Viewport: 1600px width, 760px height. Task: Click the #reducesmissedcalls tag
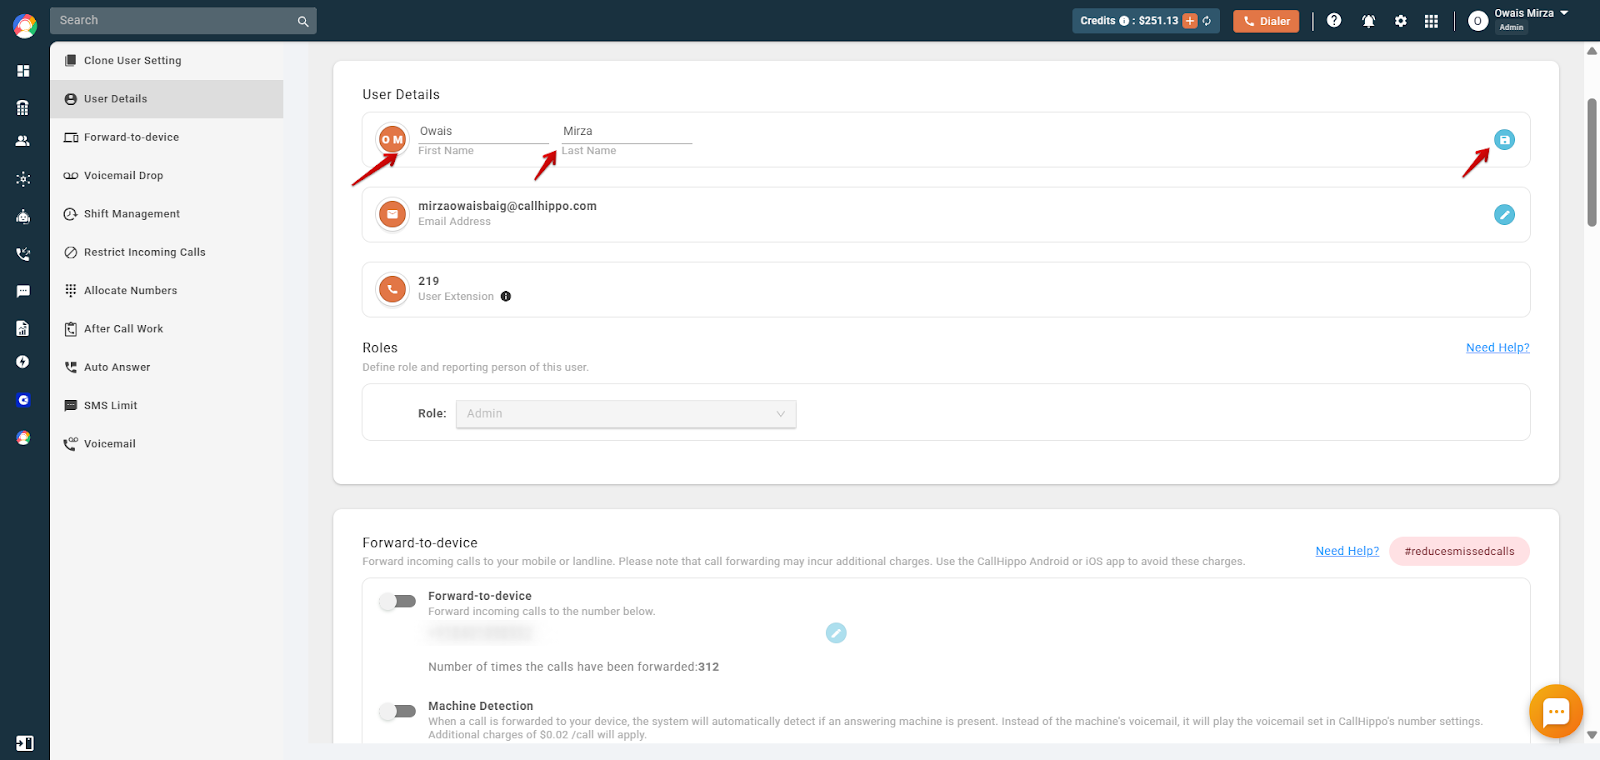point(1459,551)
